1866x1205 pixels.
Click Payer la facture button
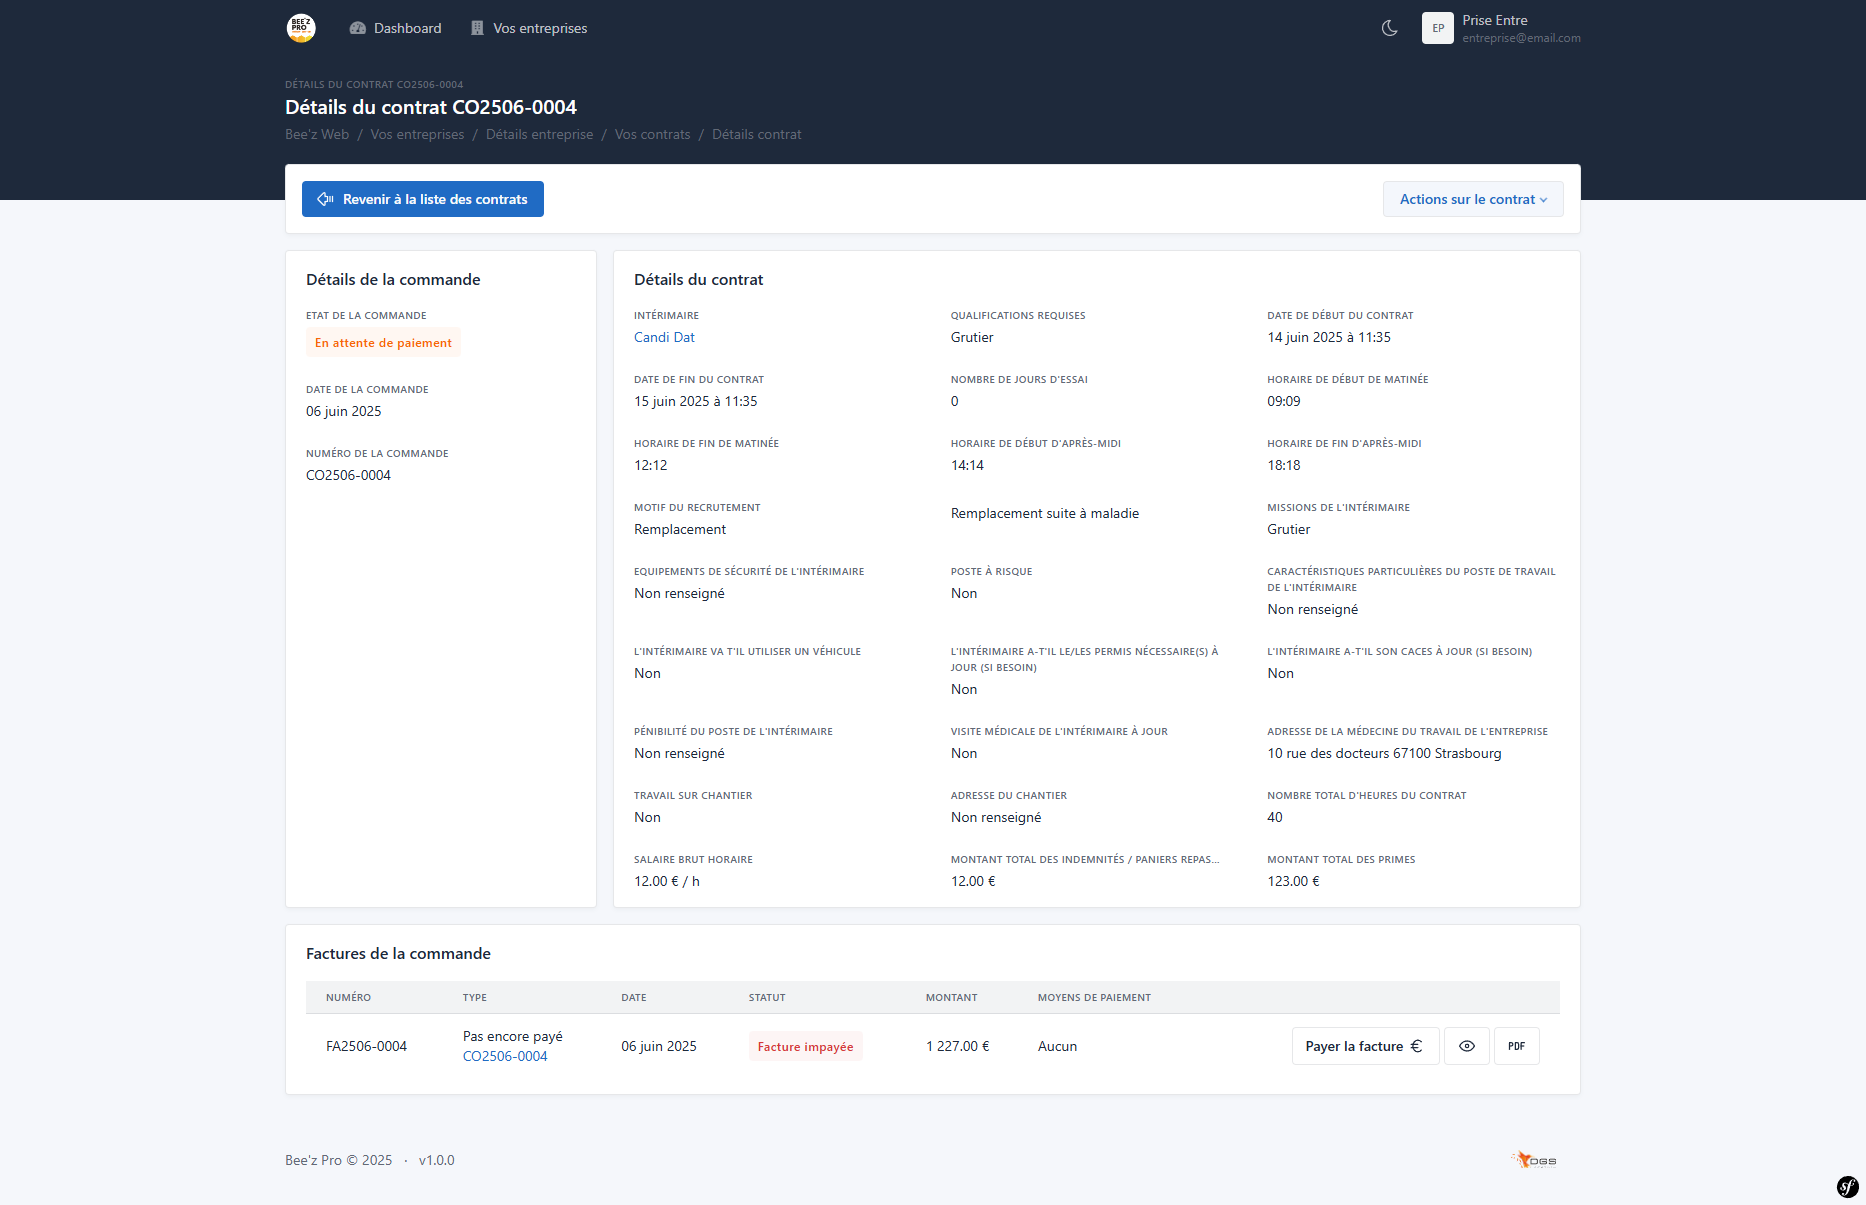1365,1046
